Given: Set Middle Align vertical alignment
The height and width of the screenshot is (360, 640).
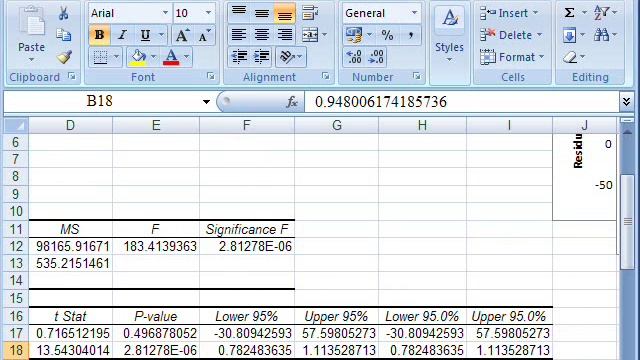Looking at the screenshot, I should coord(262,13).
